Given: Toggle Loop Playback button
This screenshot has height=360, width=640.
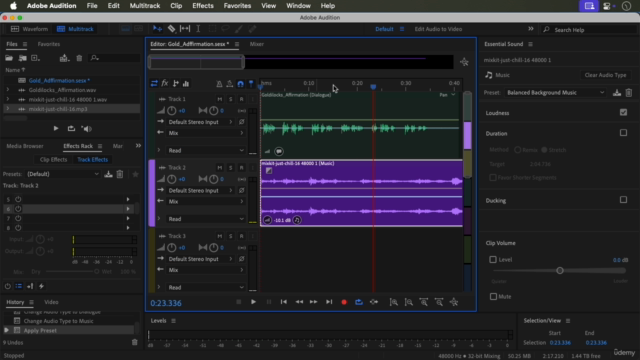Looking at the screenshot, I should (x=359, y=302).
